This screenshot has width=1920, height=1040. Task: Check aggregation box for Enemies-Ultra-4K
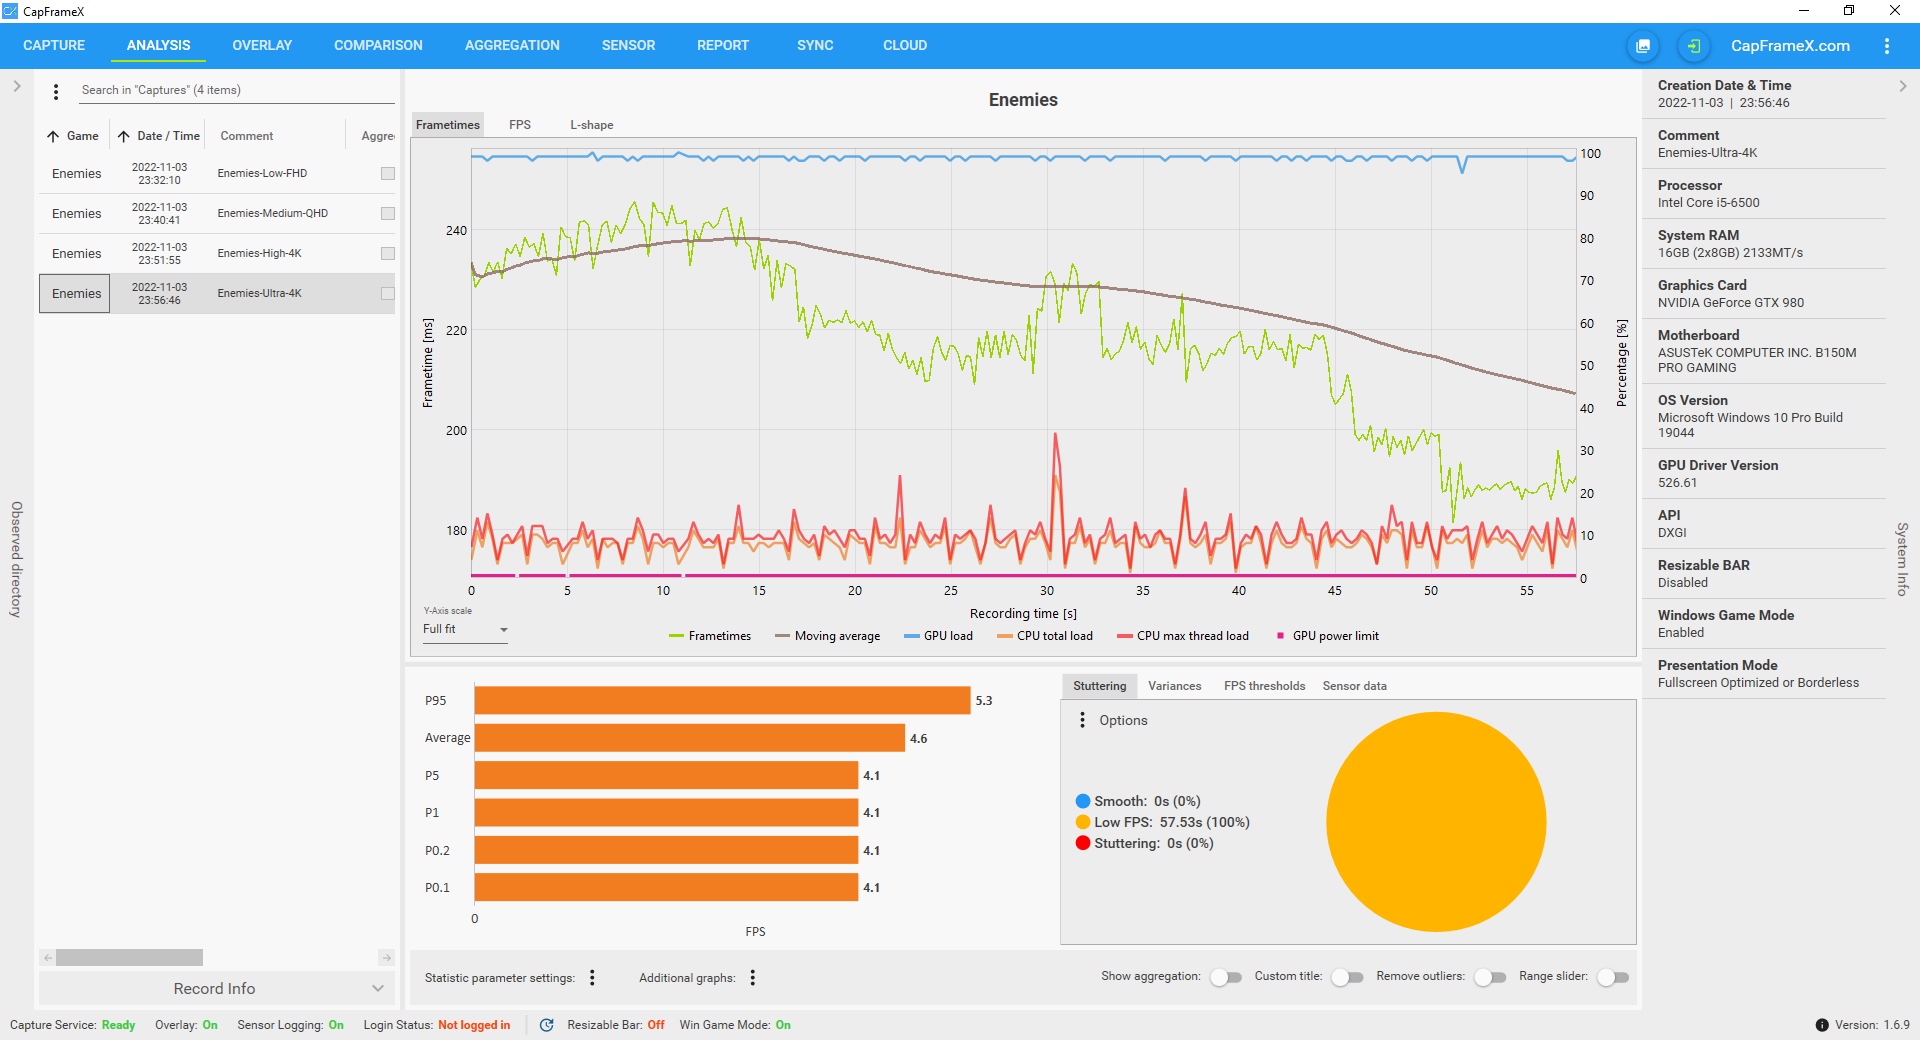388,294
